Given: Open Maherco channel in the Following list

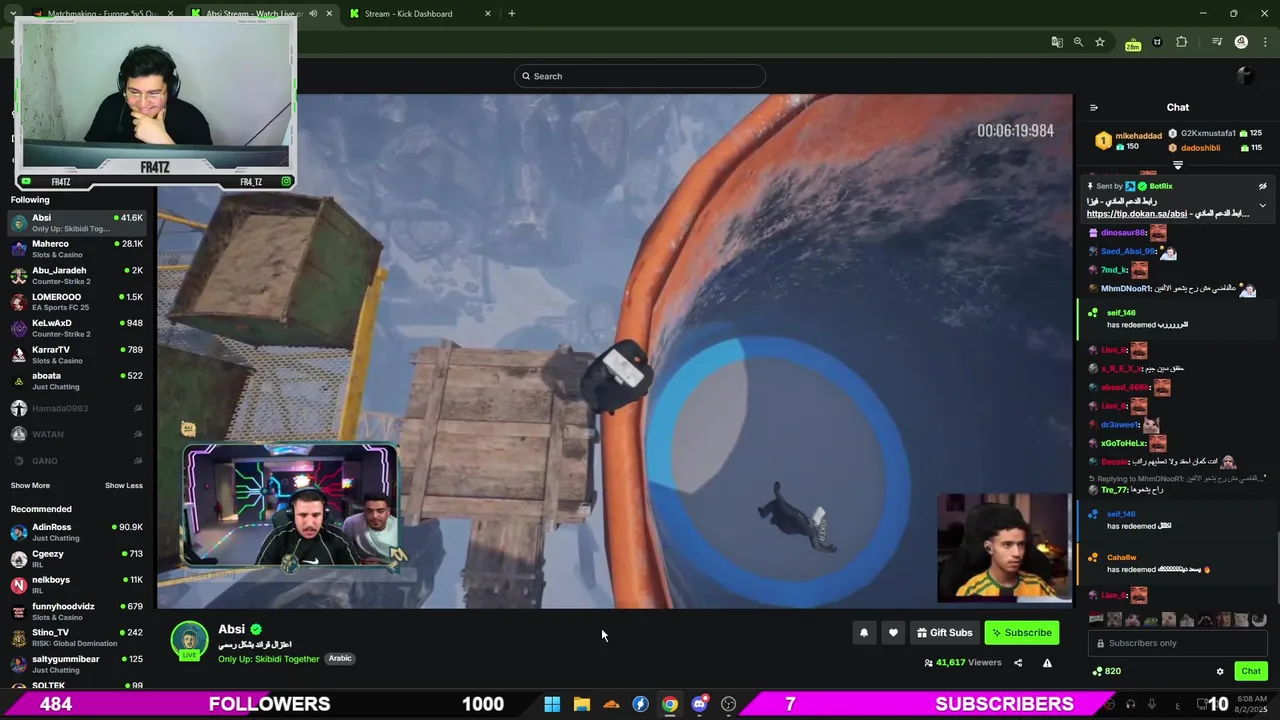Looking at the screenshot, I should pos(78,248).
